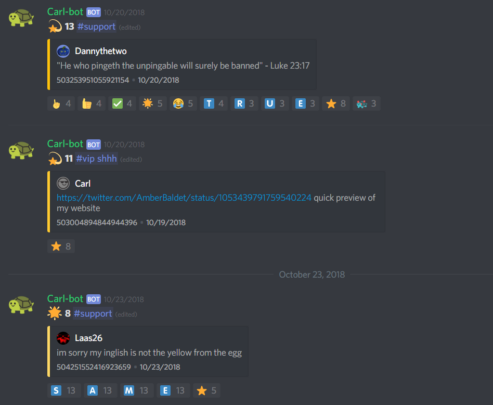Open the #vip shhh channel mention
Image resolution: width=493 pixels, height=405 pixels.
96,159
